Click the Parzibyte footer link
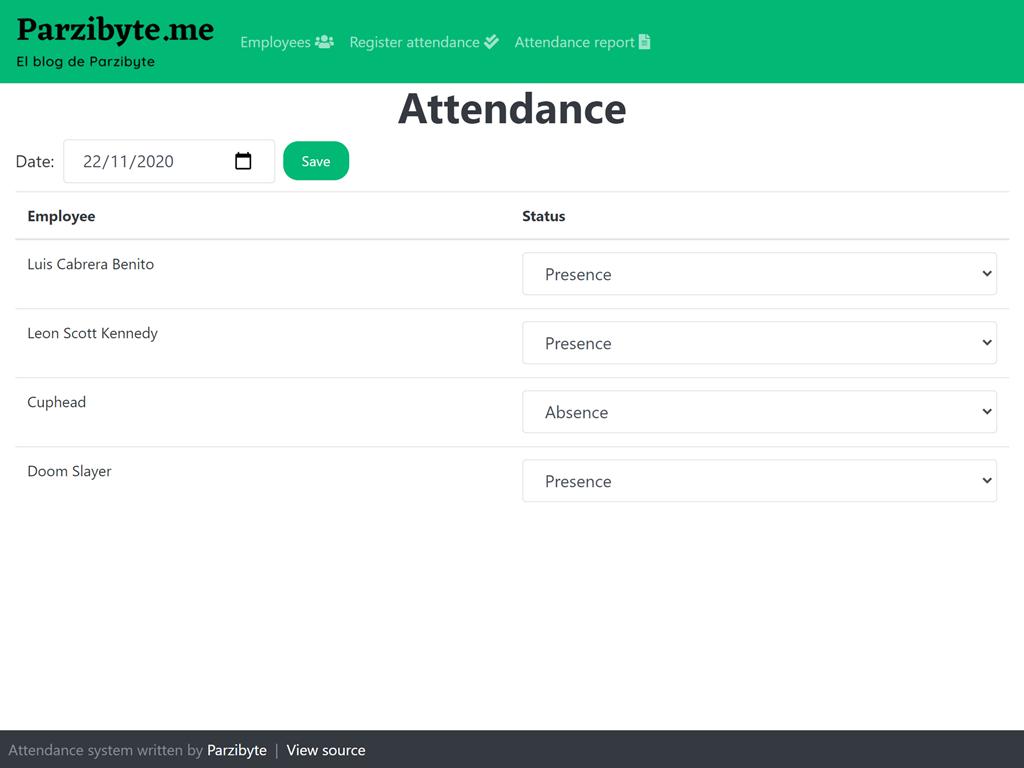Screen dimensions: 1024x768 pyautogui.click(x=236, y=750)
